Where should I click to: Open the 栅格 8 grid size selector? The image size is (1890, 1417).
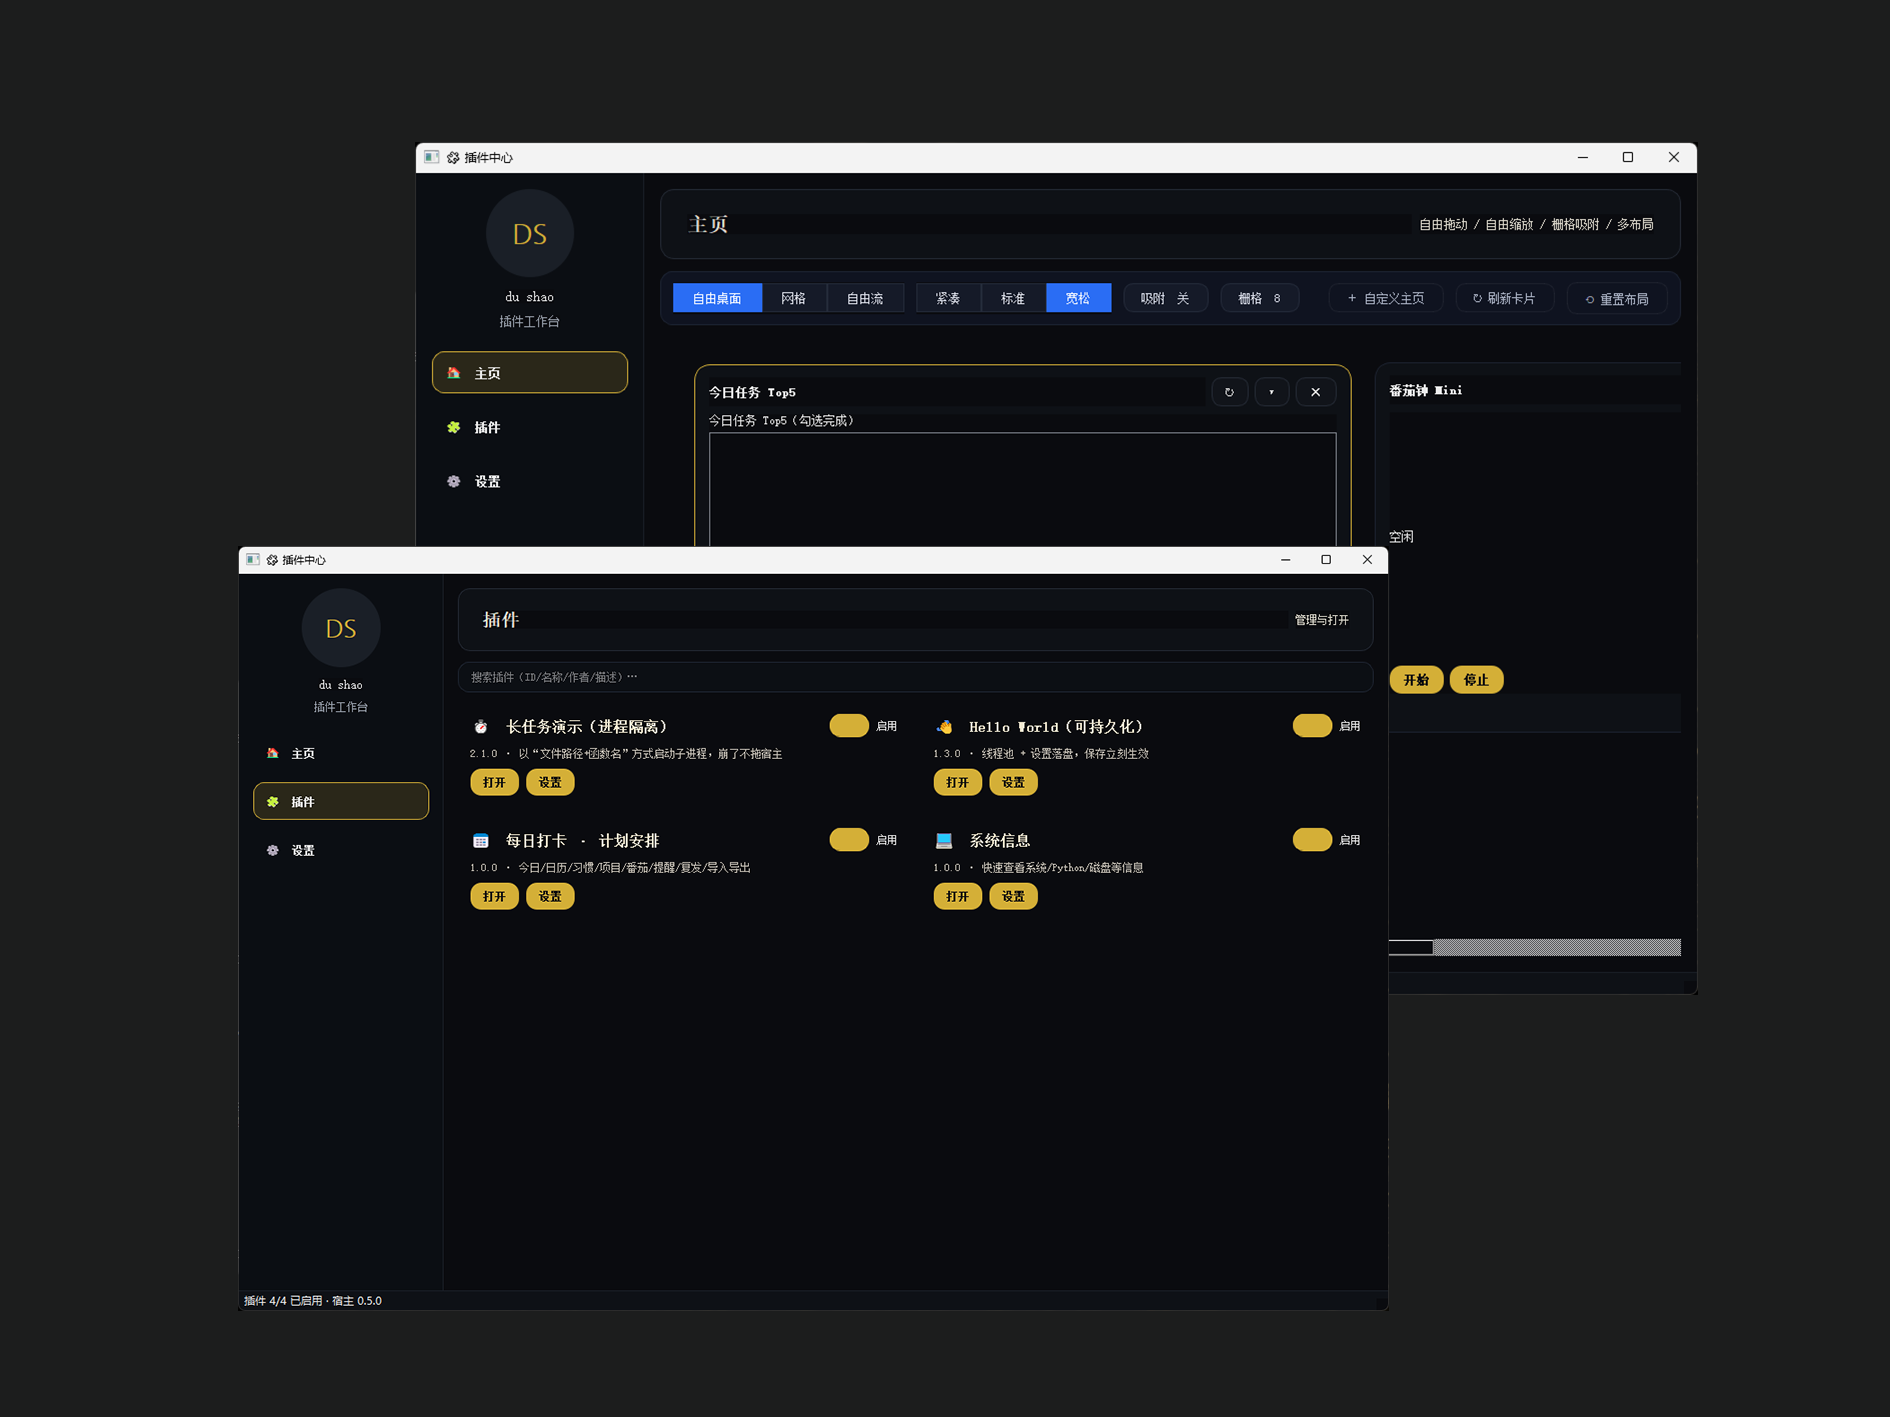(x=1259, y=298)
